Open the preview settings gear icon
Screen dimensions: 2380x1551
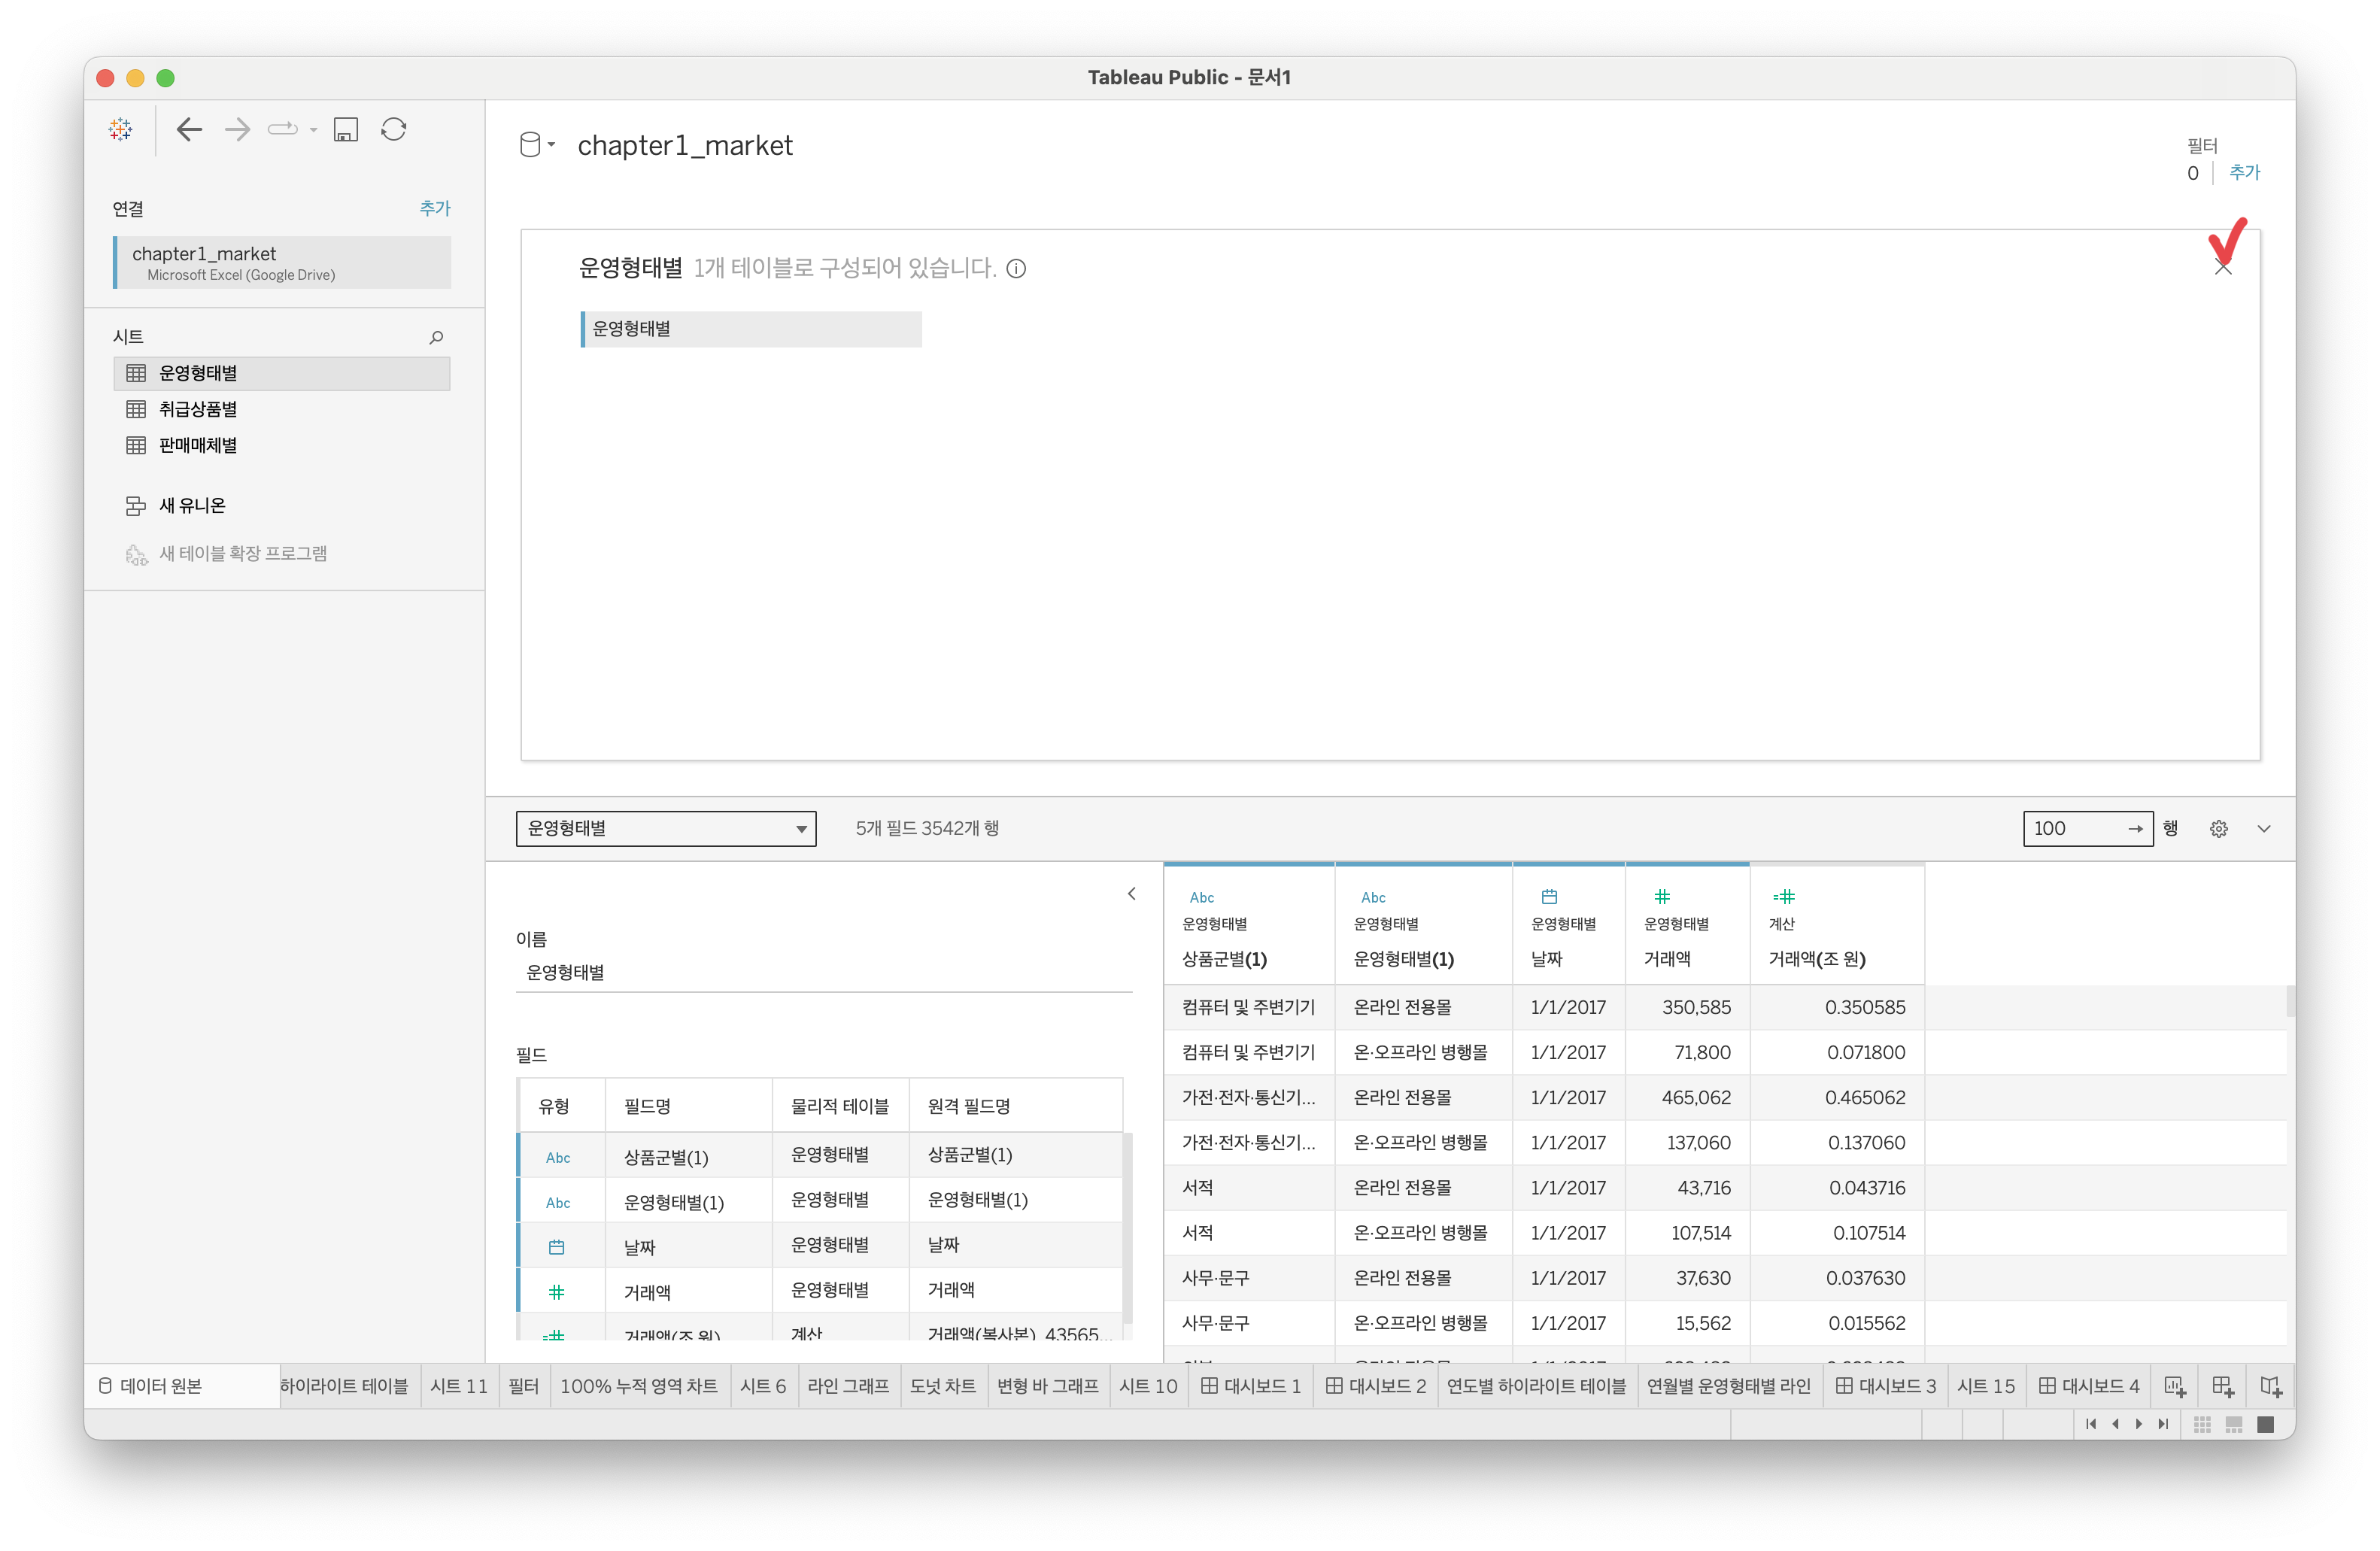2218,829
